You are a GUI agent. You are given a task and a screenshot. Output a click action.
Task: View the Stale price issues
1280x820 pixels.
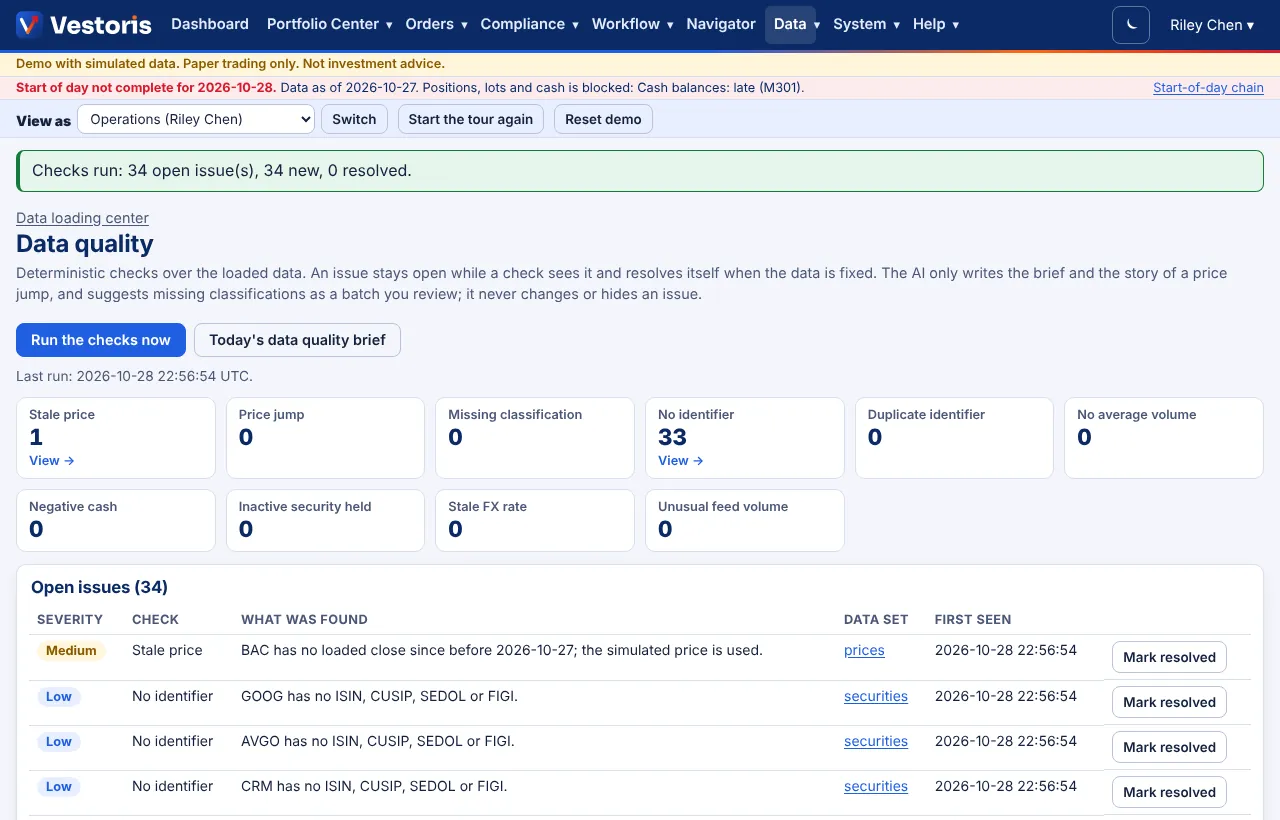[52, 461]
